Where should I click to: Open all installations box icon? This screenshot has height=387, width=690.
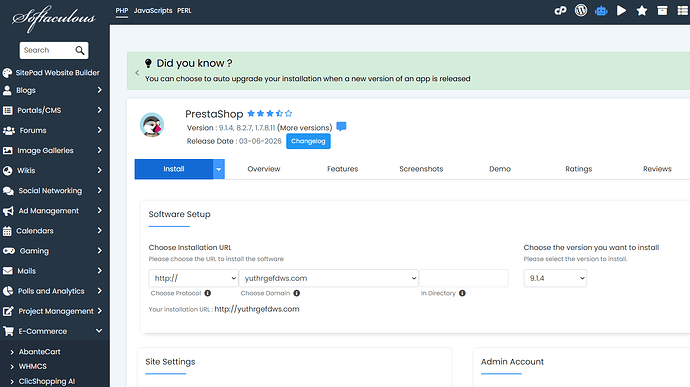662,11
